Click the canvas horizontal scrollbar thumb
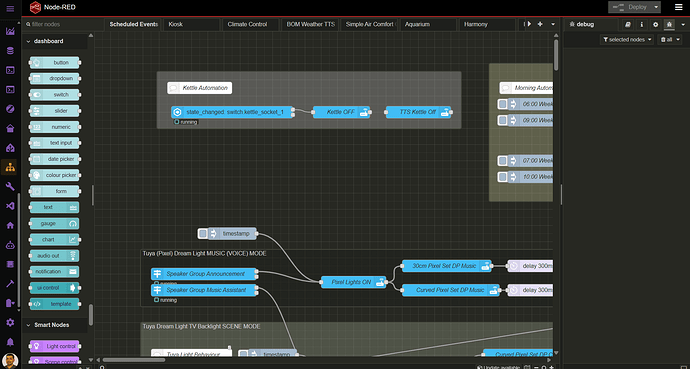 134,360
